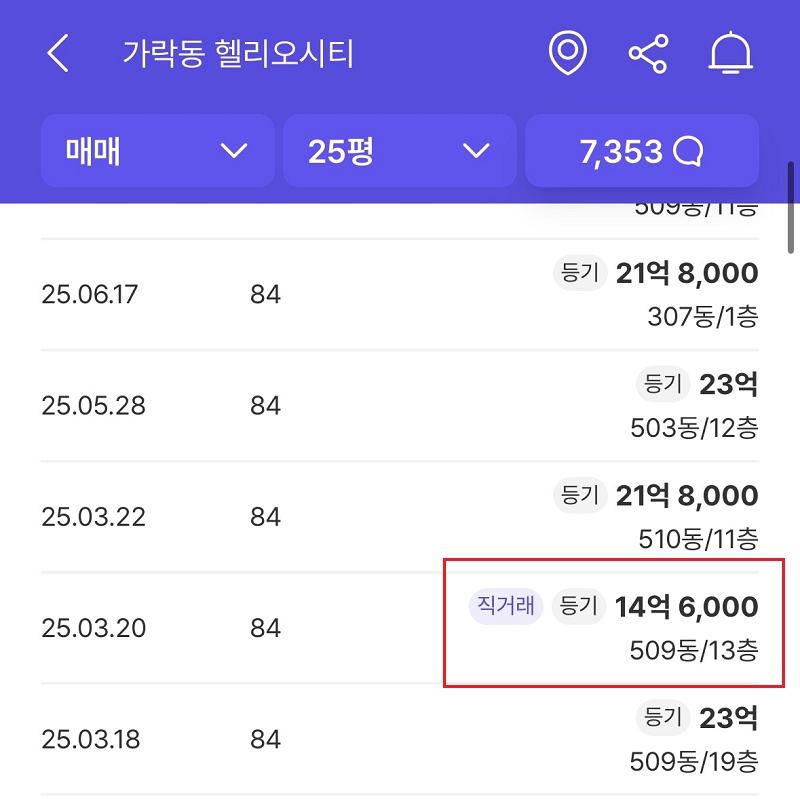Click the chevron next to 25평
Image resolution: width=800 pixels, height=799 pixels.
click(477, 152)
